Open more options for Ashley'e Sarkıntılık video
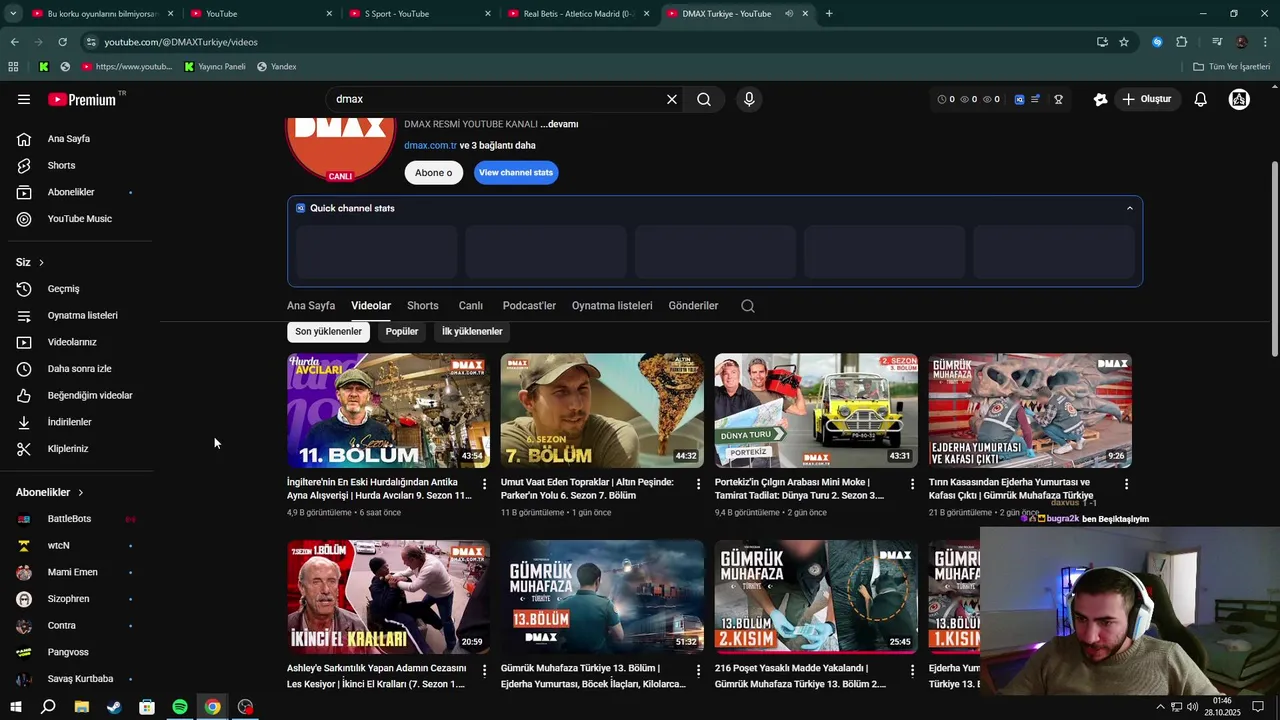Image resolution: width=1280 pixels, height=720 pixels. coord(485,670)
